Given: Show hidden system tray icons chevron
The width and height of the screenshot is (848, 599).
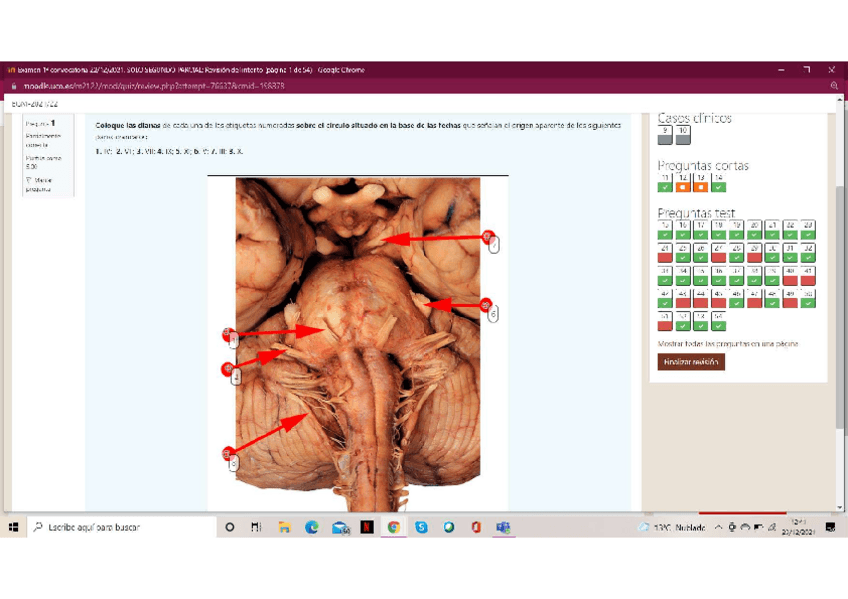Looking at the screenshot, I should pos(718,527).
